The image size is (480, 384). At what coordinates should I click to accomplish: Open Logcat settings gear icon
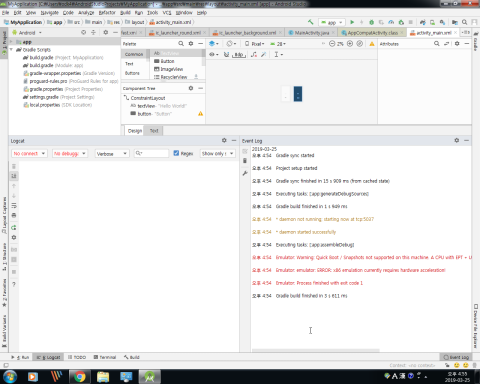tap(224, 141)
